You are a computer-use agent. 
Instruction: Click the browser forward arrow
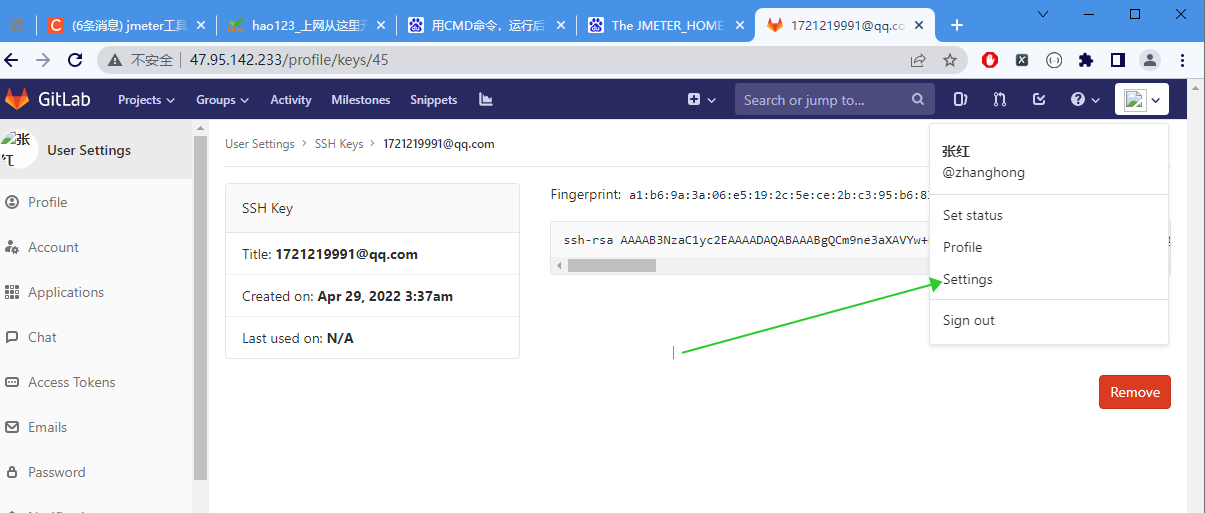[43, 60]
